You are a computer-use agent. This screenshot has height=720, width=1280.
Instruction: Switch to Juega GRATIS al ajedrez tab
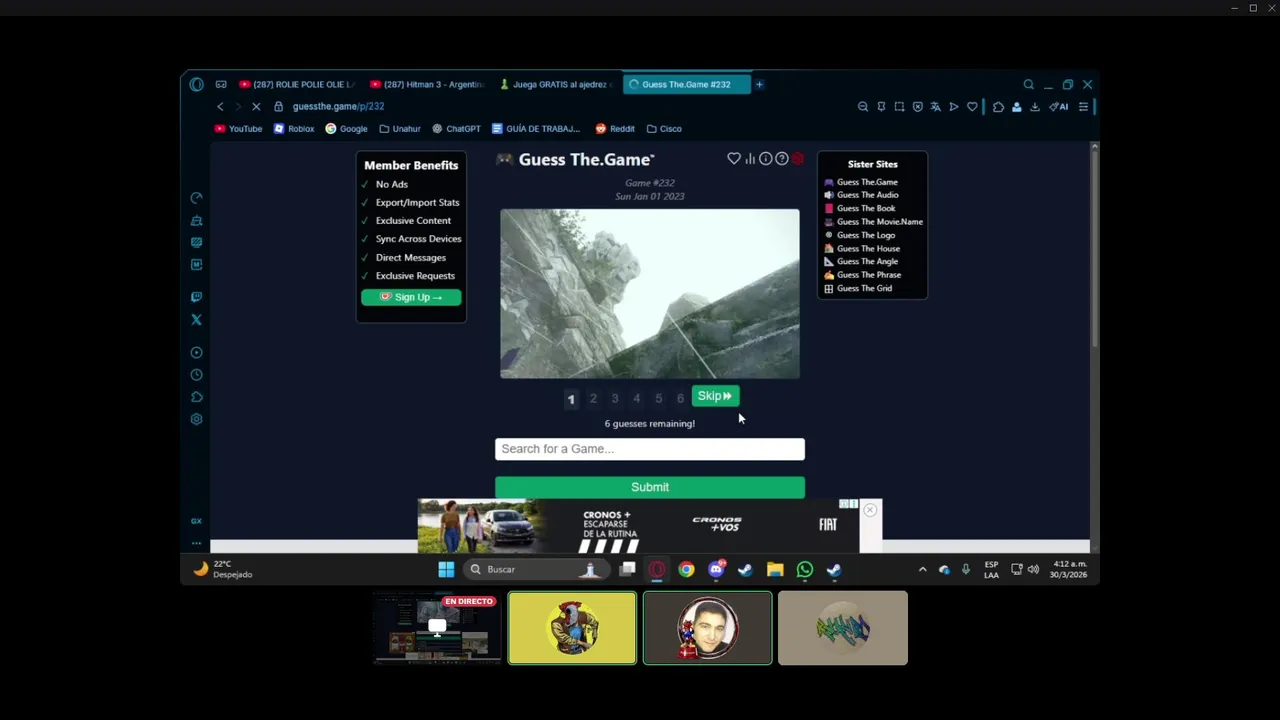556,85
